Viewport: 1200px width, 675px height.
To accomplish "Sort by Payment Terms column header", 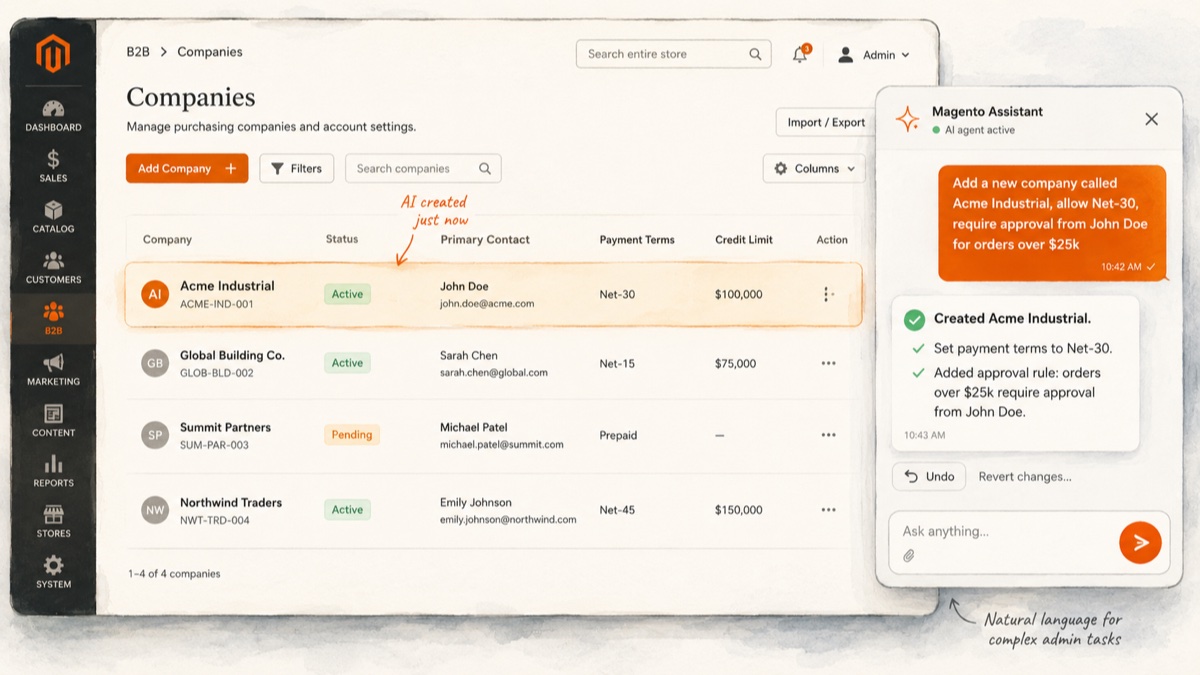I will [x=637, y=240].
